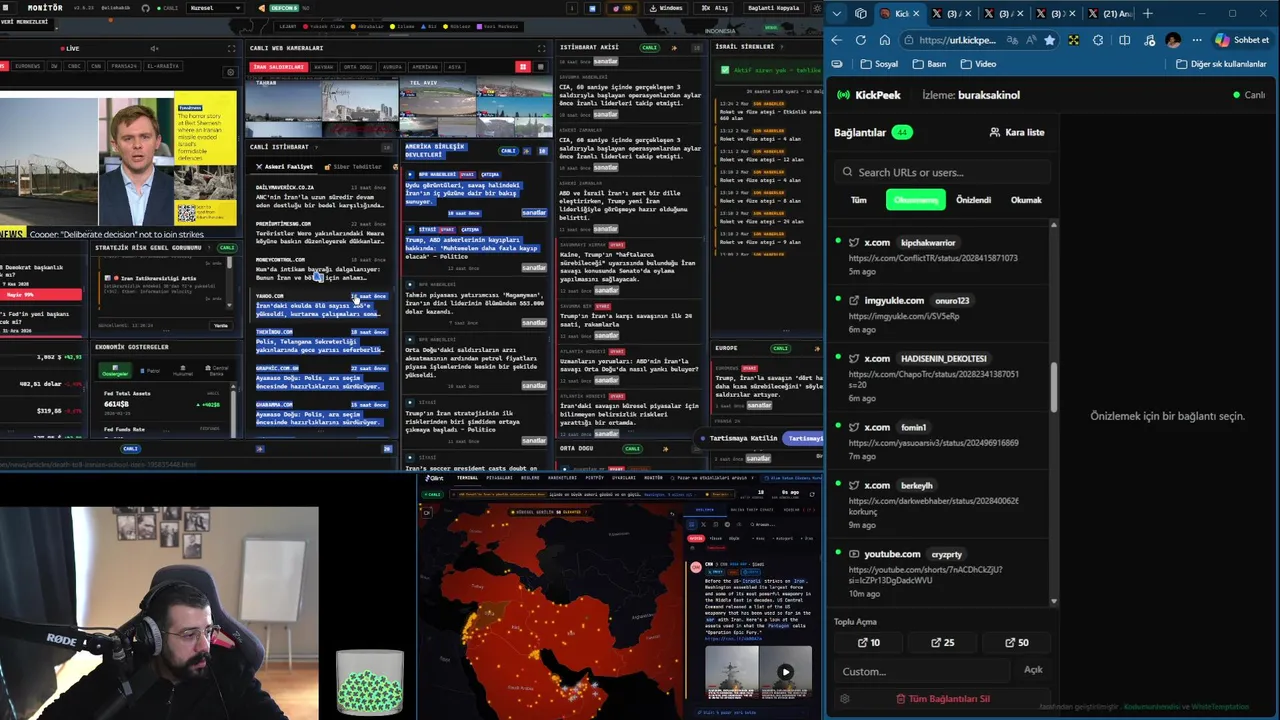
Task: Open the Askeri Faaliyet intelligence tab
Action: [x=284, y=167]
